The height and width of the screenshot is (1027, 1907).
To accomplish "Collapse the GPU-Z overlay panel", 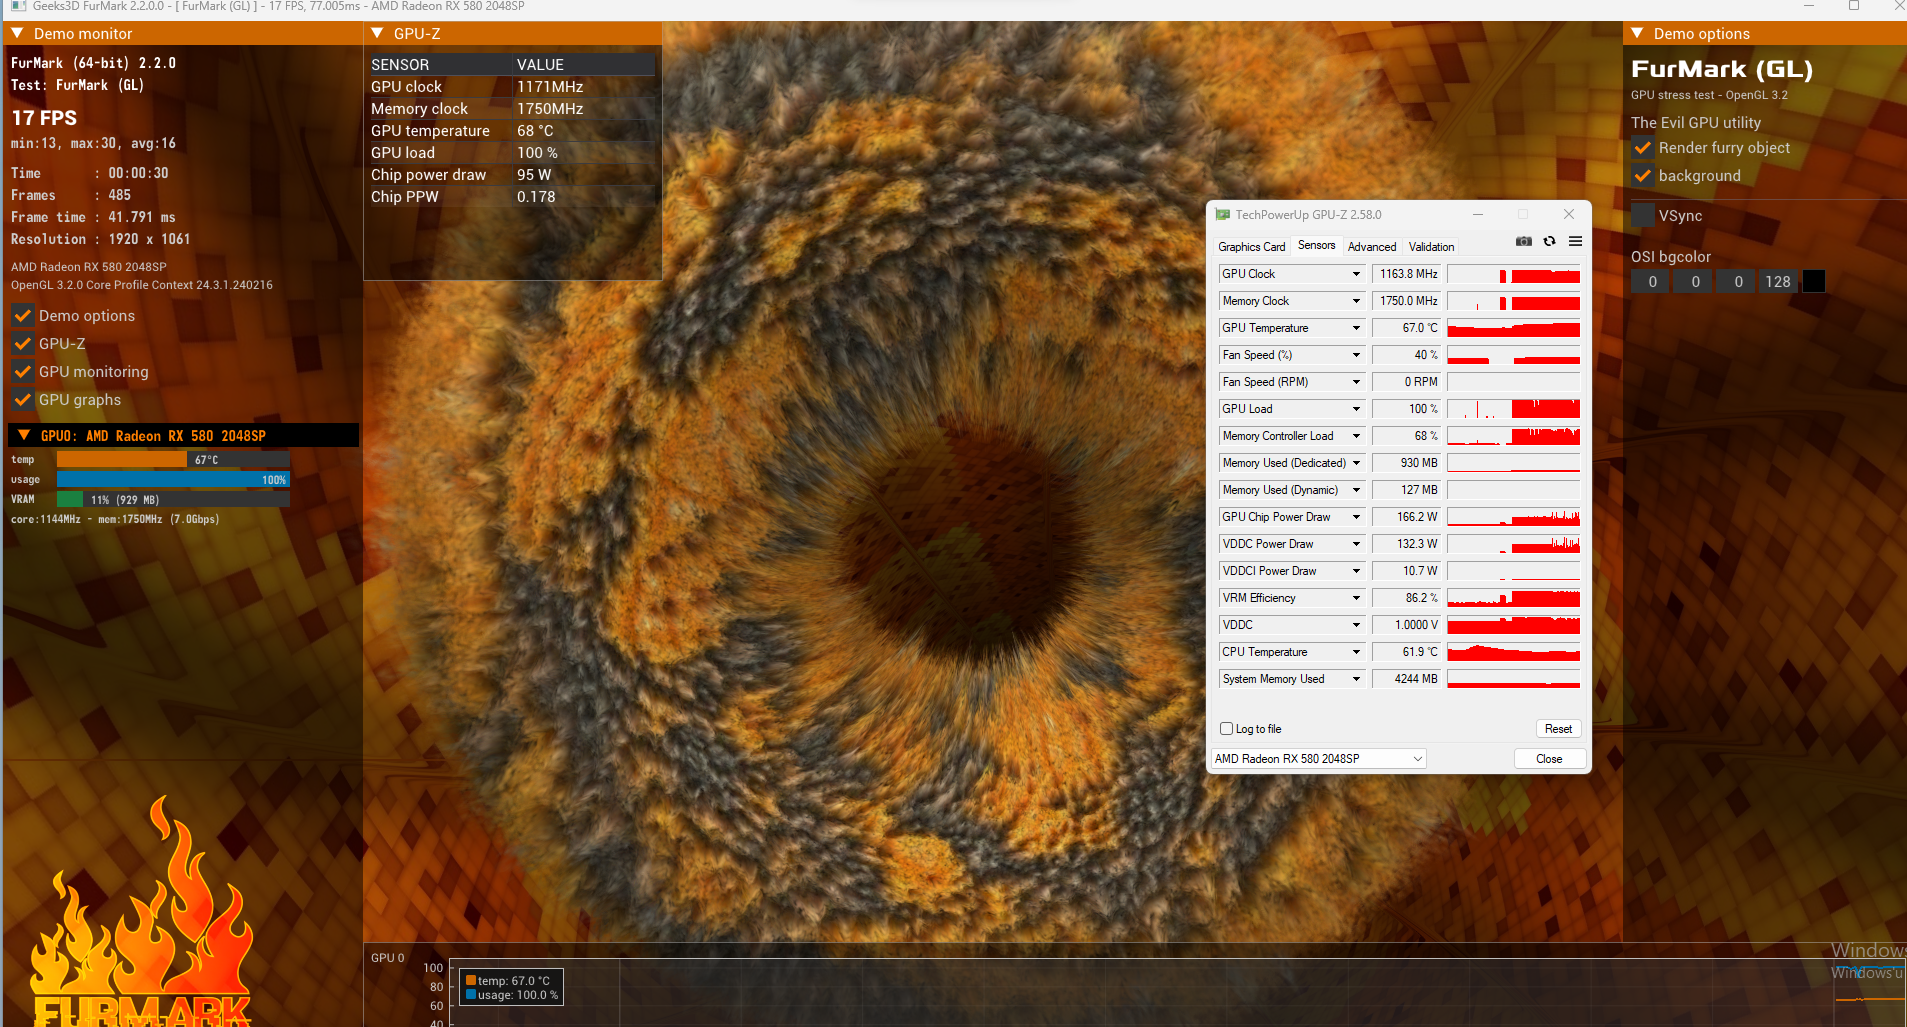I will click(377, 33).
